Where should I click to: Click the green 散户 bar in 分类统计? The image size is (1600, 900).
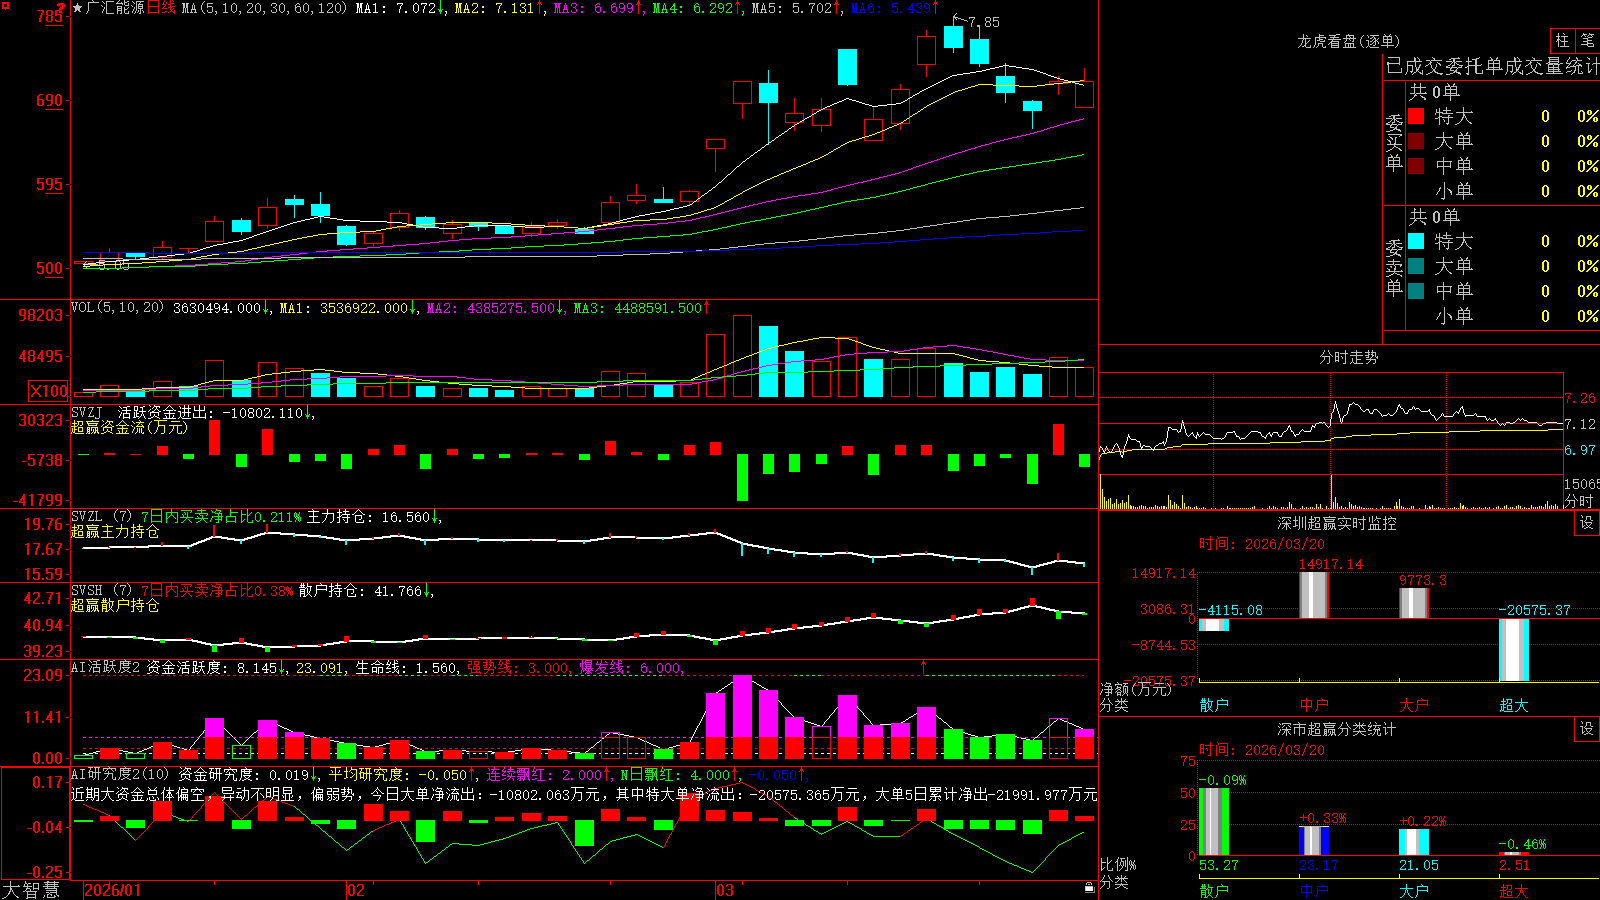click(1214, 822)
